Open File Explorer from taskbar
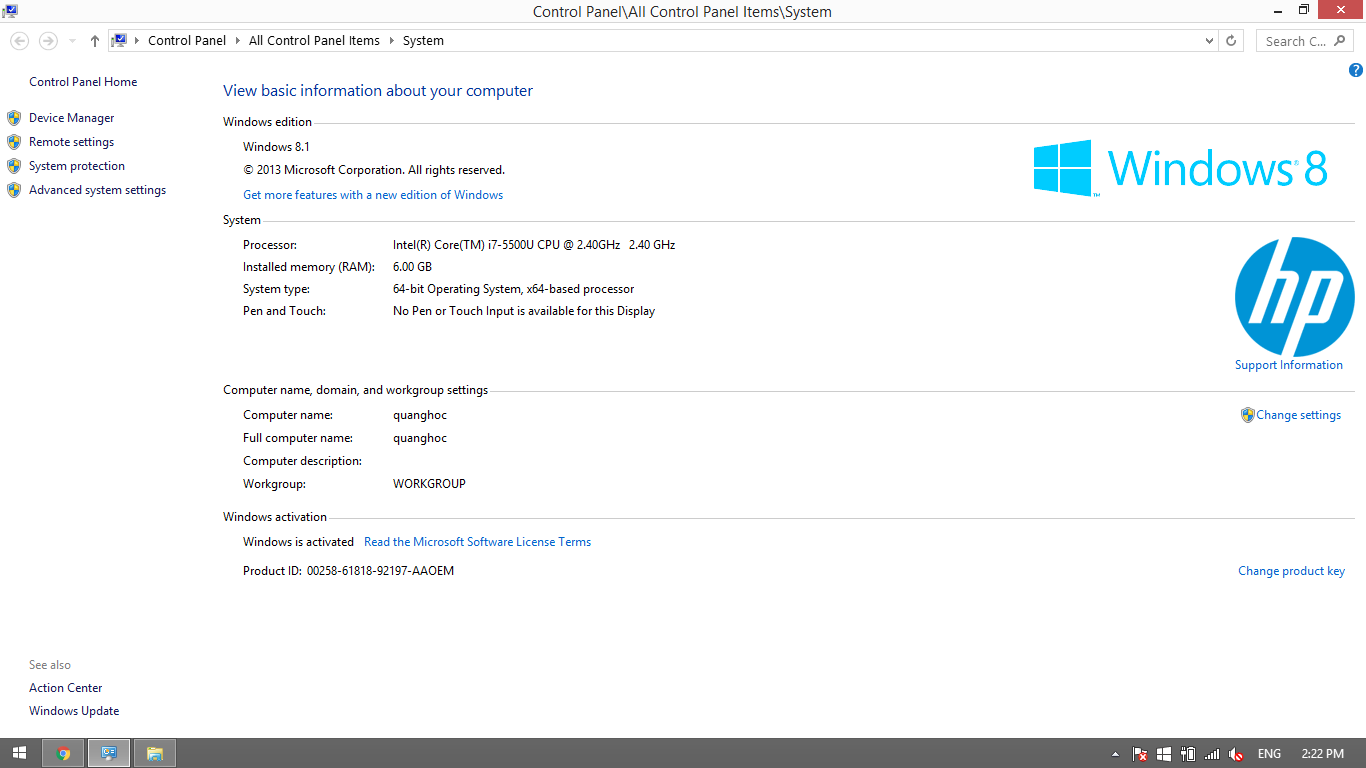This screenshot has width=1366, height=768. tap(154, 753)
